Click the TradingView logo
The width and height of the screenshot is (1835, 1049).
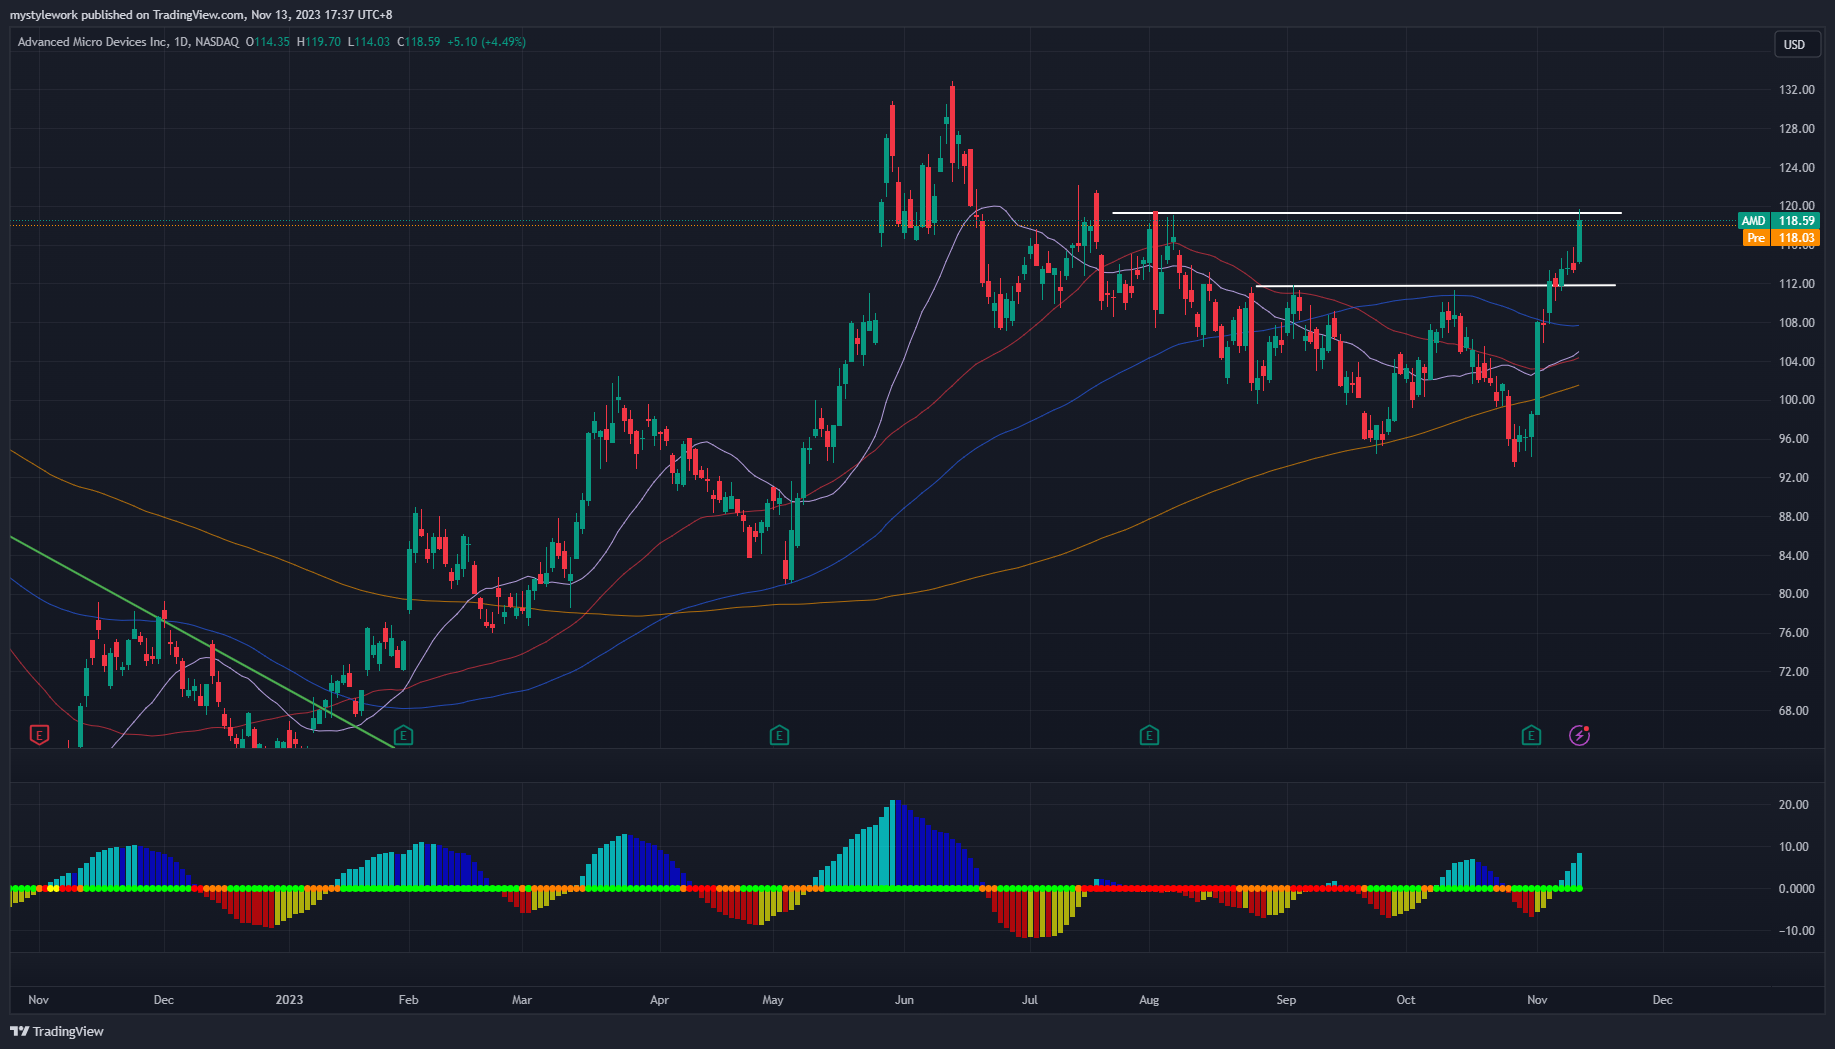coord(57,1031)
